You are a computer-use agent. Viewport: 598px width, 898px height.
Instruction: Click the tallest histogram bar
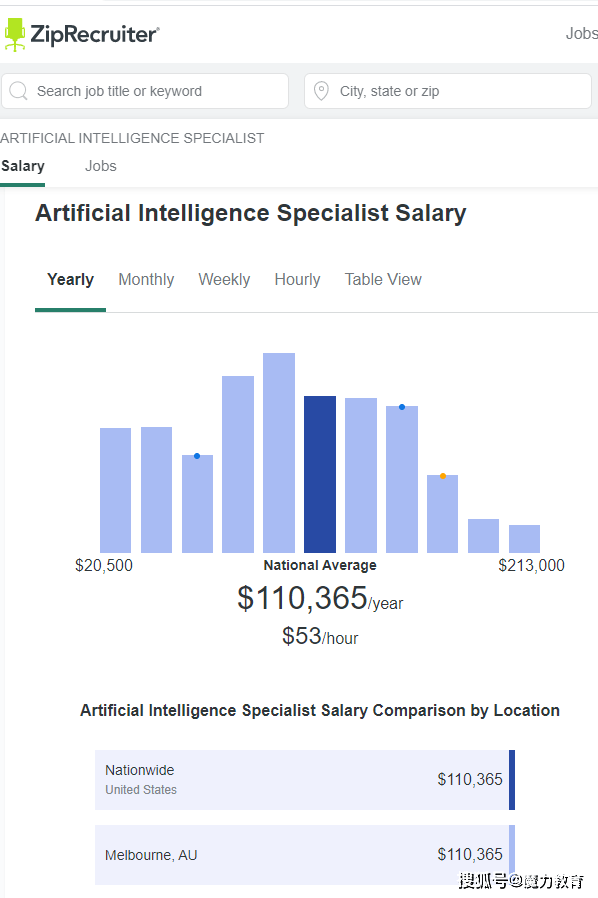(279, 452)
